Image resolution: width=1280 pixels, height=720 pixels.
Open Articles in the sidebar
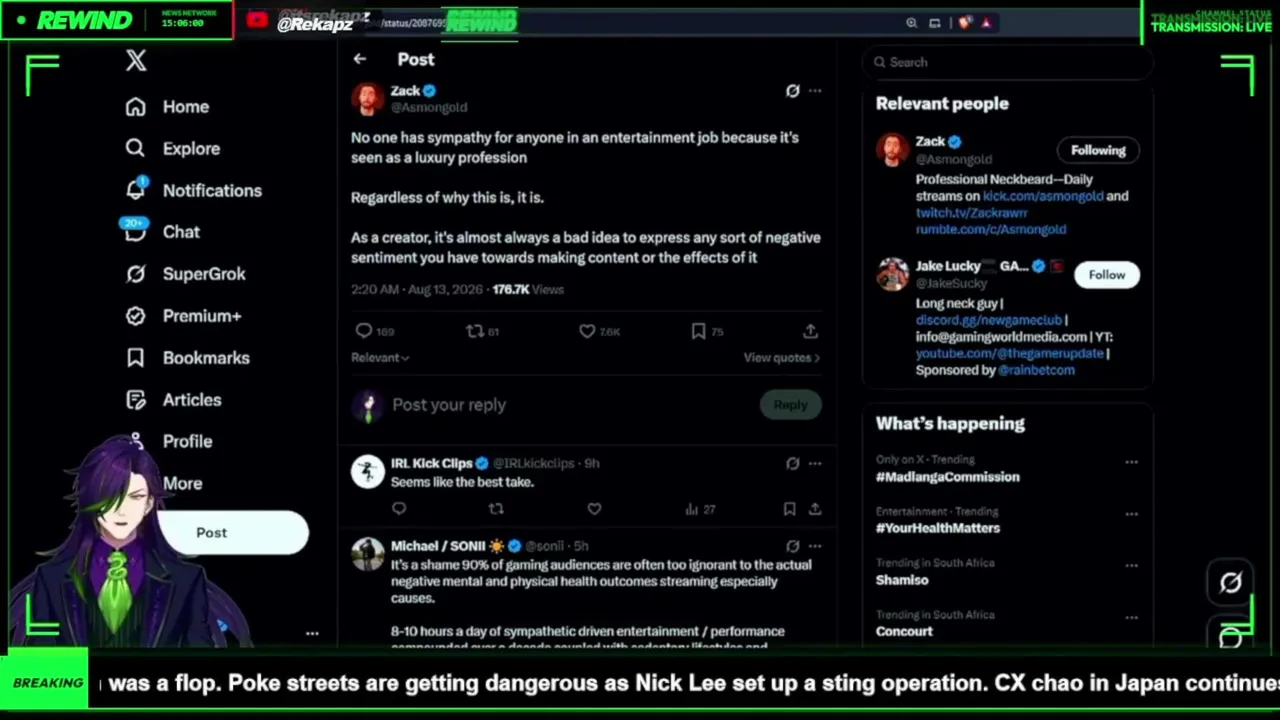click(x=173, y=400)
